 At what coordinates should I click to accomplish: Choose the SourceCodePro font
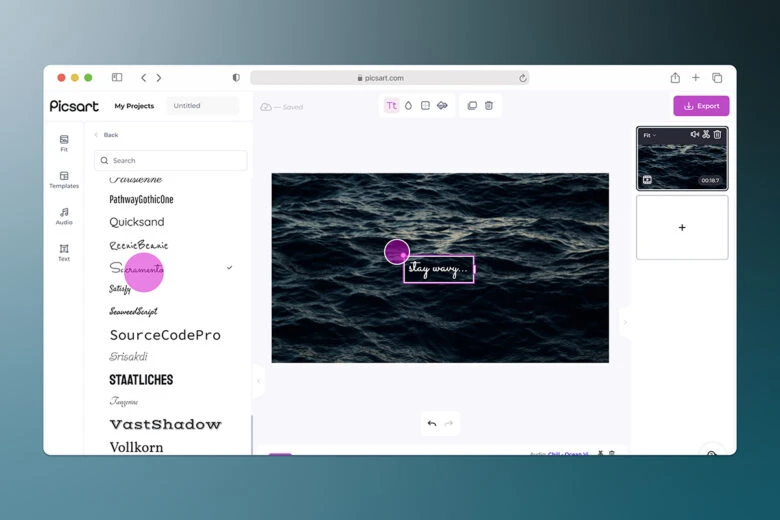point(165,335)
